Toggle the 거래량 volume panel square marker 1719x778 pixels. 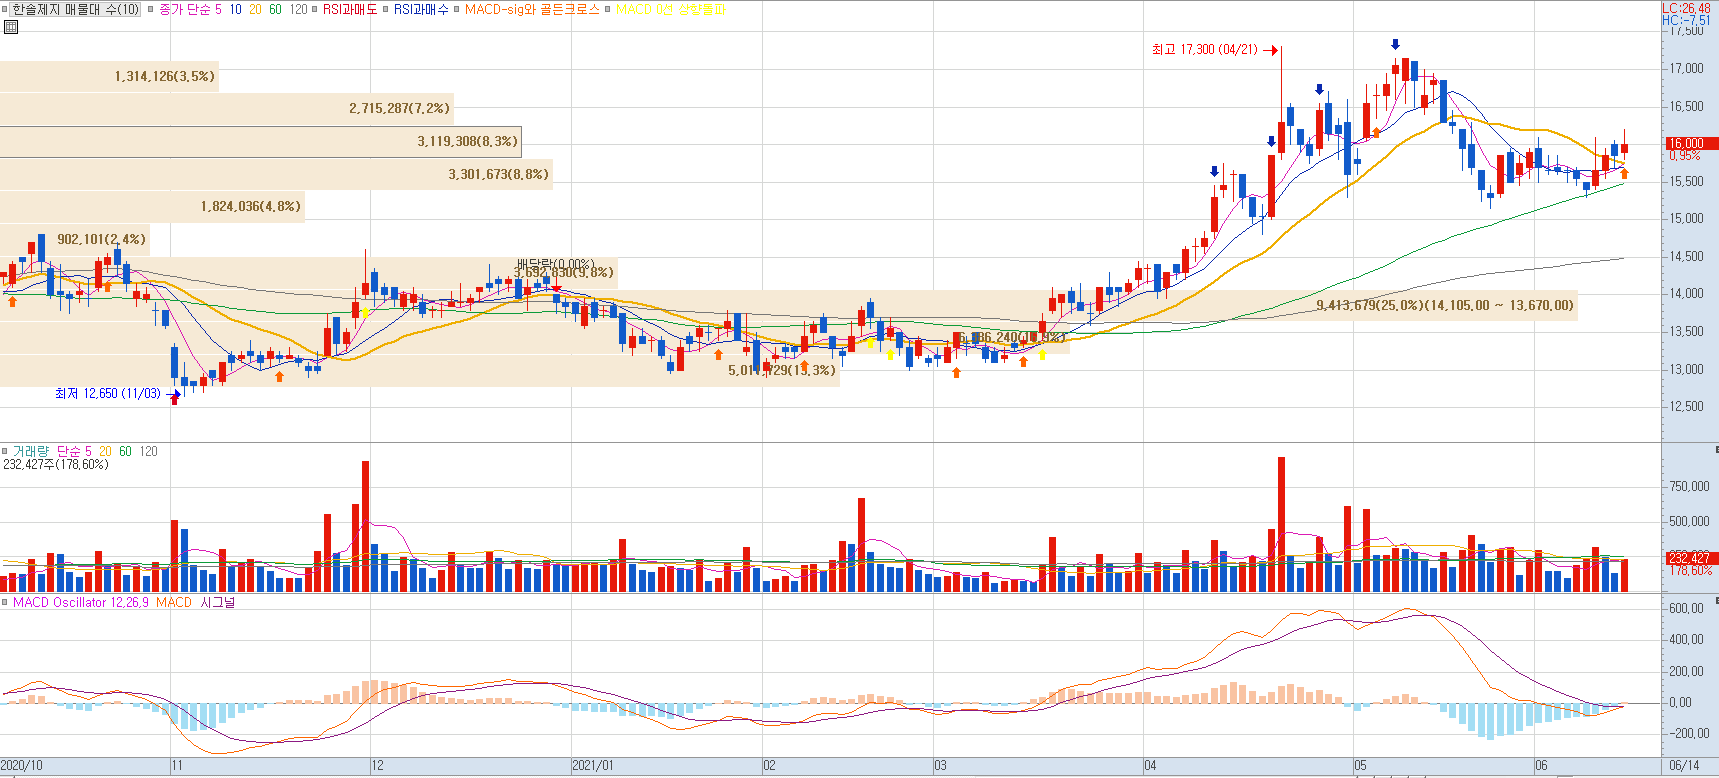click(6, 451)
